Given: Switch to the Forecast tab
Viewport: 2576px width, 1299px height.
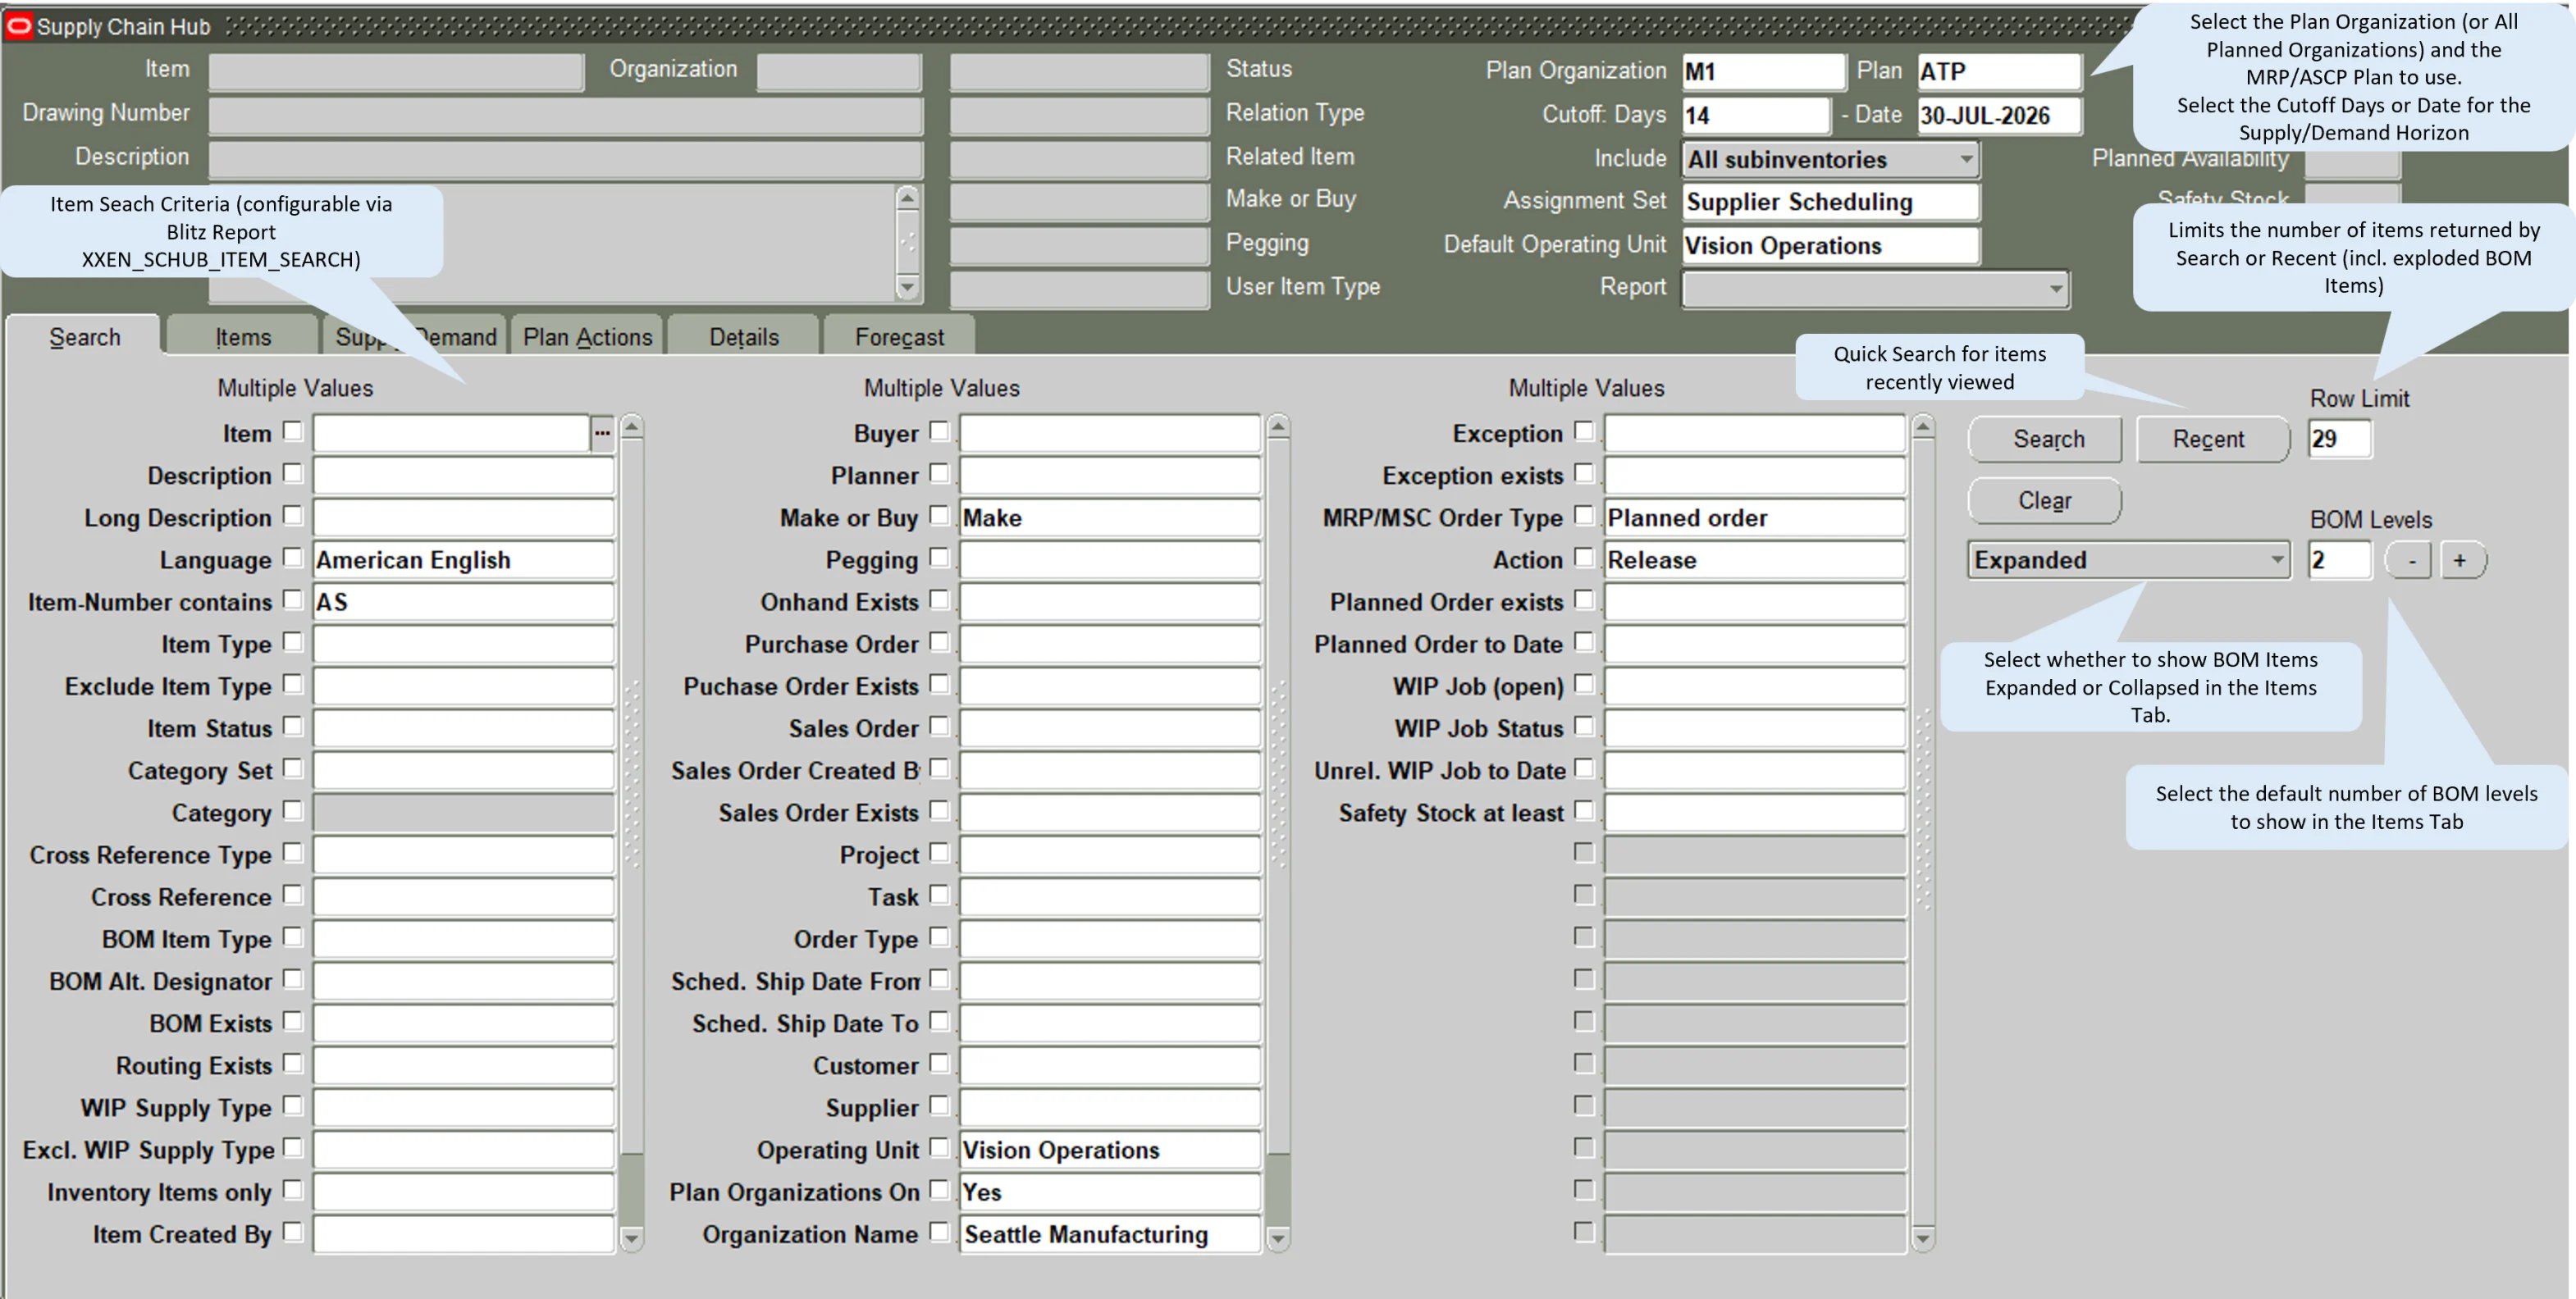Looking at the screenshot, I should pyautogui.click(x=899, y=337).
